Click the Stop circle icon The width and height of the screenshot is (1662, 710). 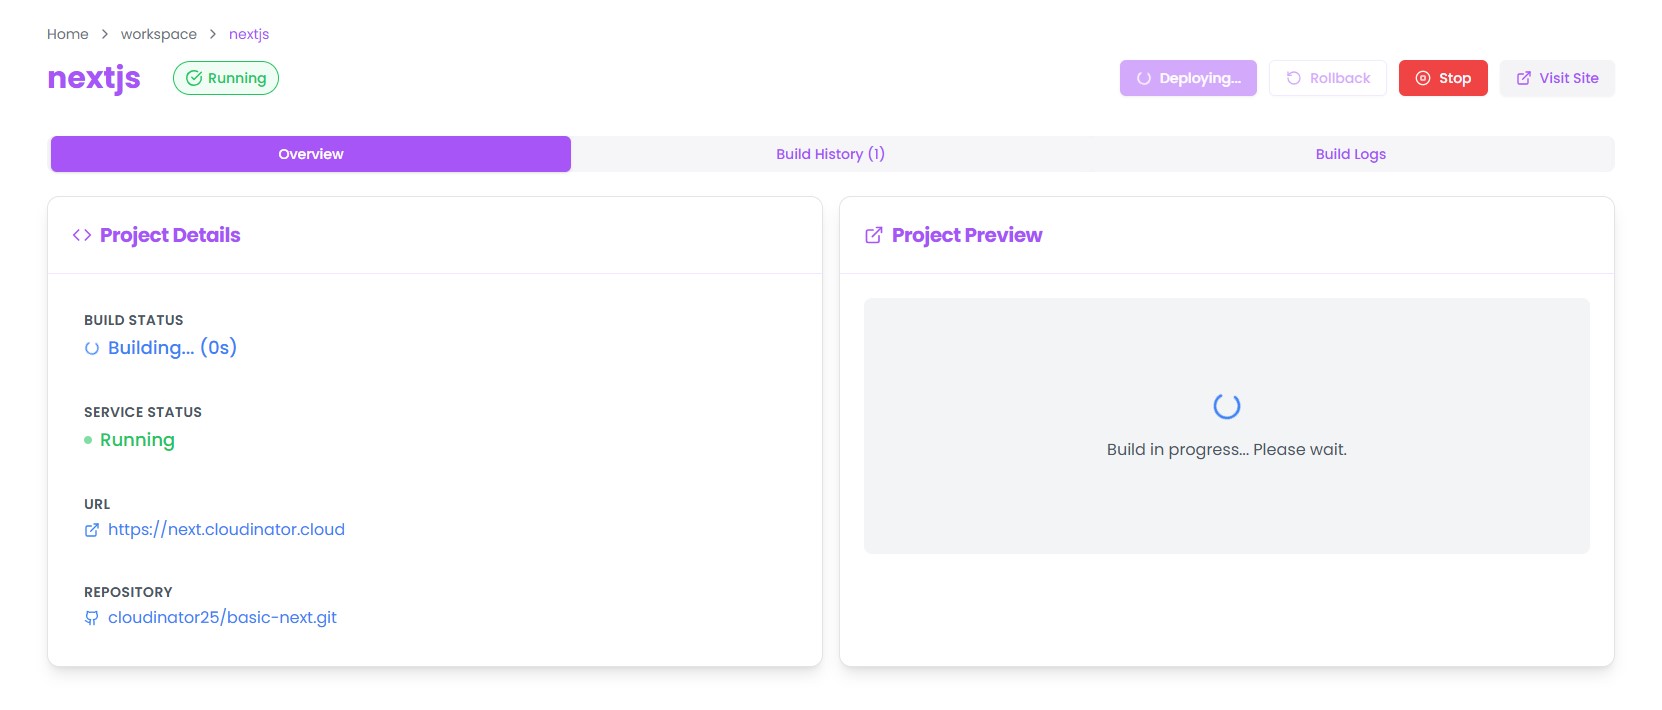[1423, 78]
